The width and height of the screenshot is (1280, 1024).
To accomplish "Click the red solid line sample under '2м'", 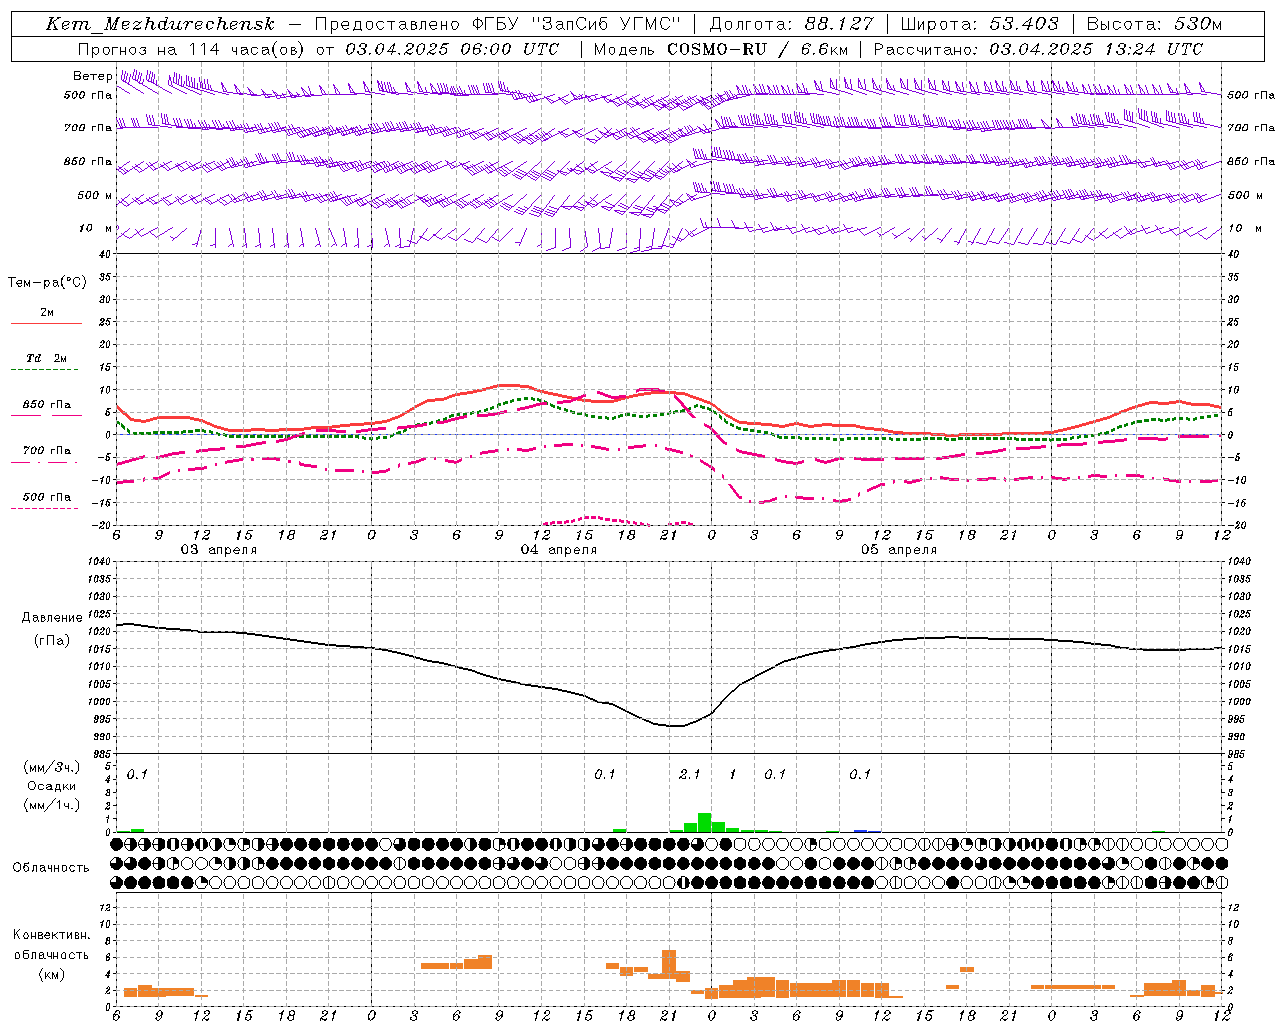I will tap(46, 324).
